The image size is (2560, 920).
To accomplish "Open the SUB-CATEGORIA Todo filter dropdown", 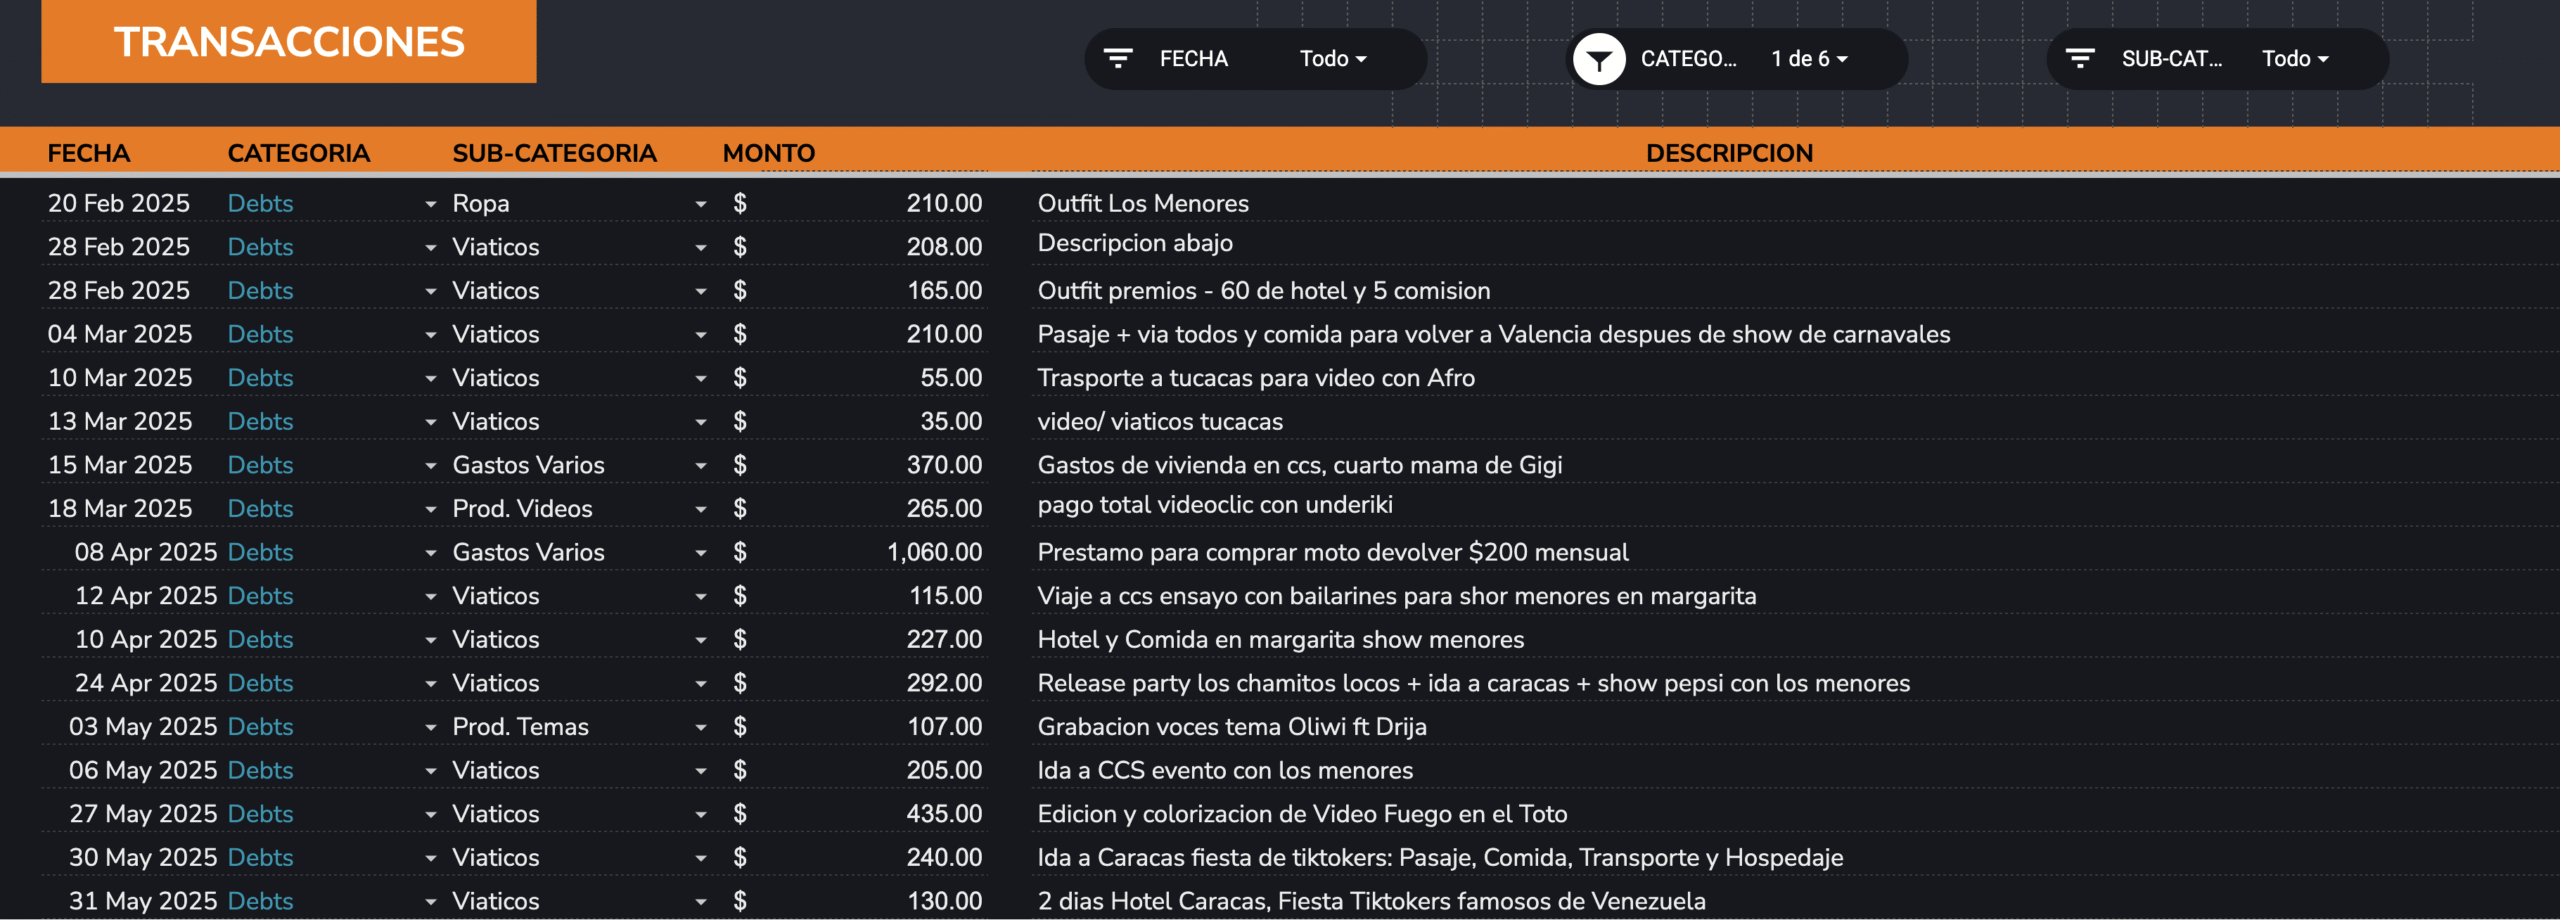I will [x=2295, y=59].
